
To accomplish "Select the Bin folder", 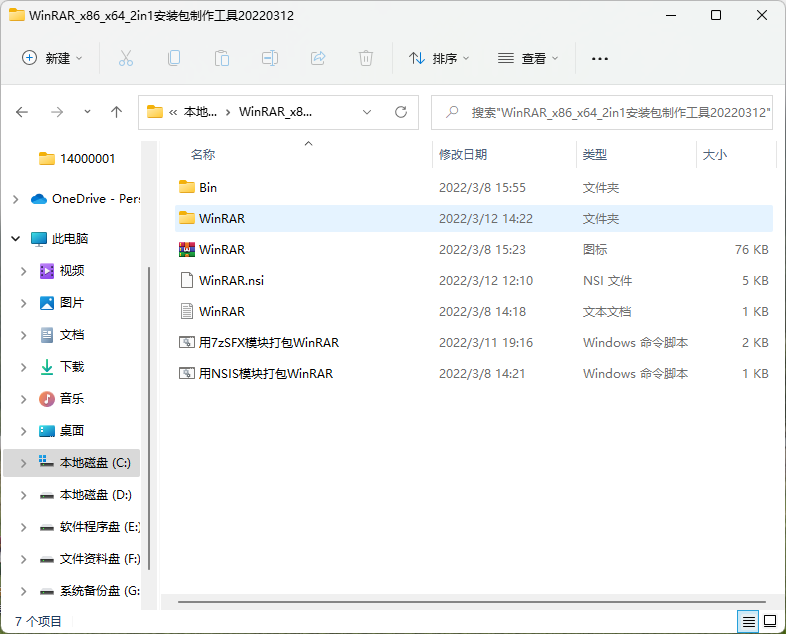I will (x=474, y=187).
